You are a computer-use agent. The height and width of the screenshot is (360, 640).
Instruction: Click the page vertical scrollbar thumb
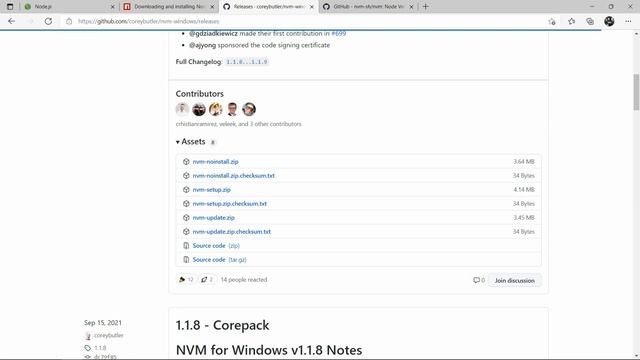[636, 92]
